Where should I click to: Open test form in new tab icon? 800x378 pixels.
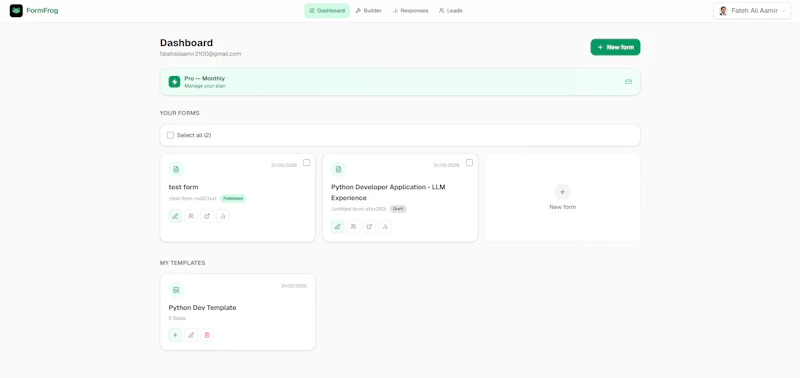pos(207,216)
